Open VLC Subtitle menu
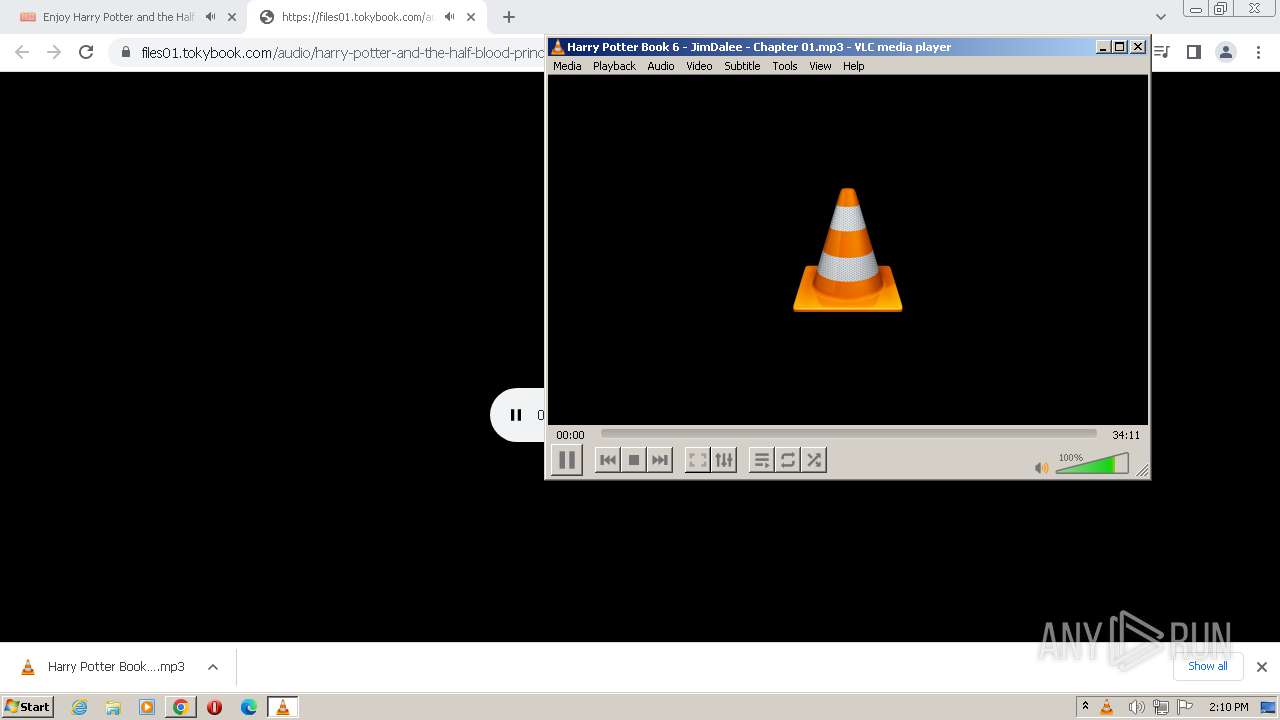The height and width of the screenshot is (720, 1280). [742, 66]
